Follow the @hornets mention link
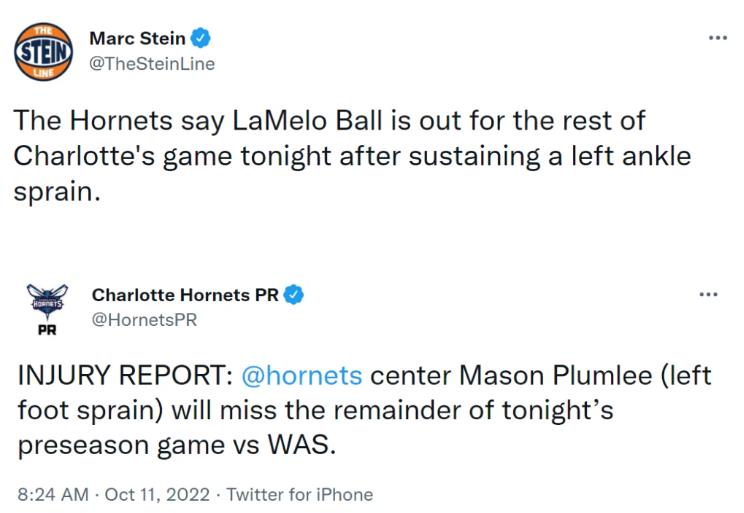744x513 pixels. click(x=302, y=378)
